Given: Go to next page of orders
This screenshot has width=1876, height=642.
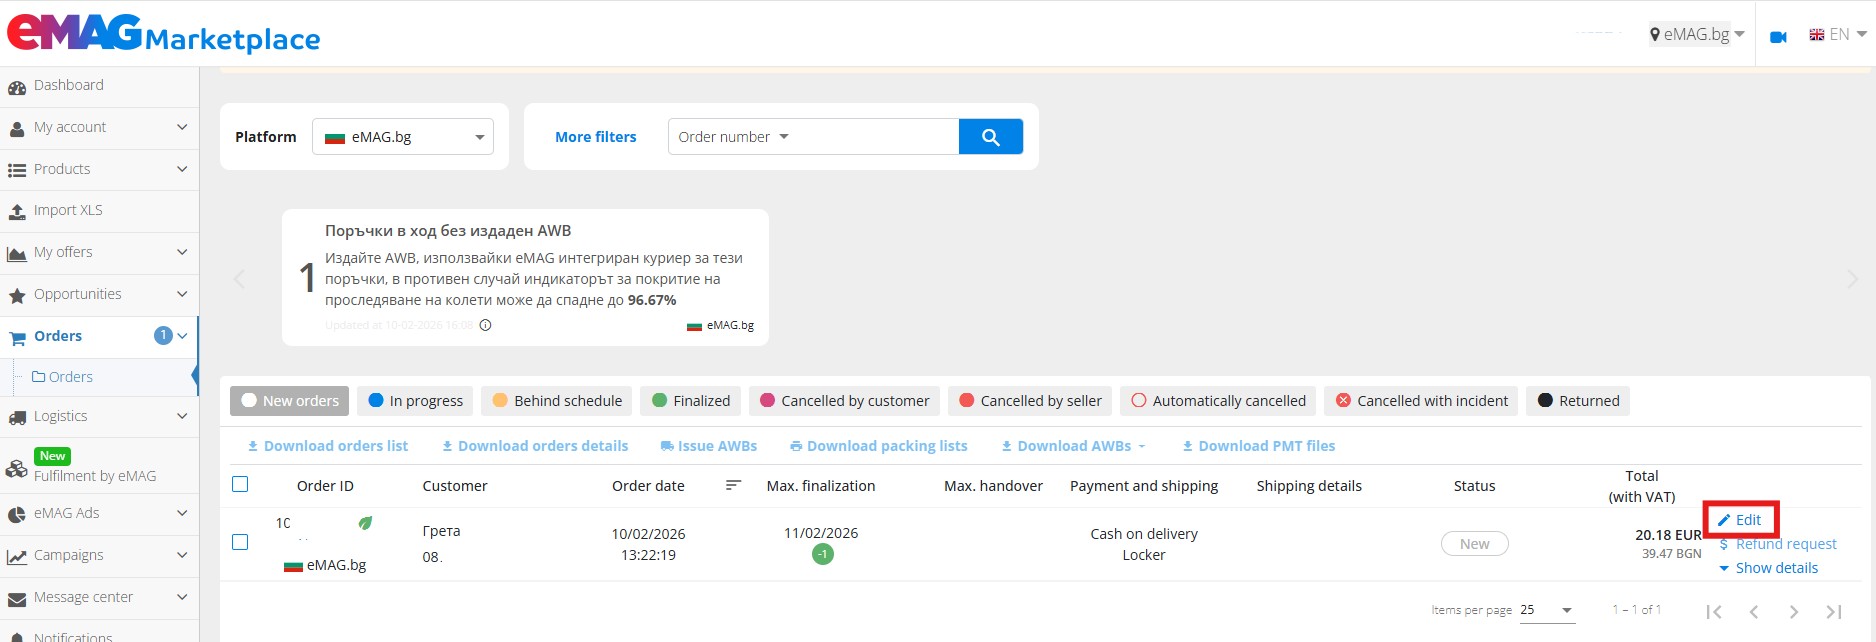Looking at the screenshot, I should pos(1794,611).
